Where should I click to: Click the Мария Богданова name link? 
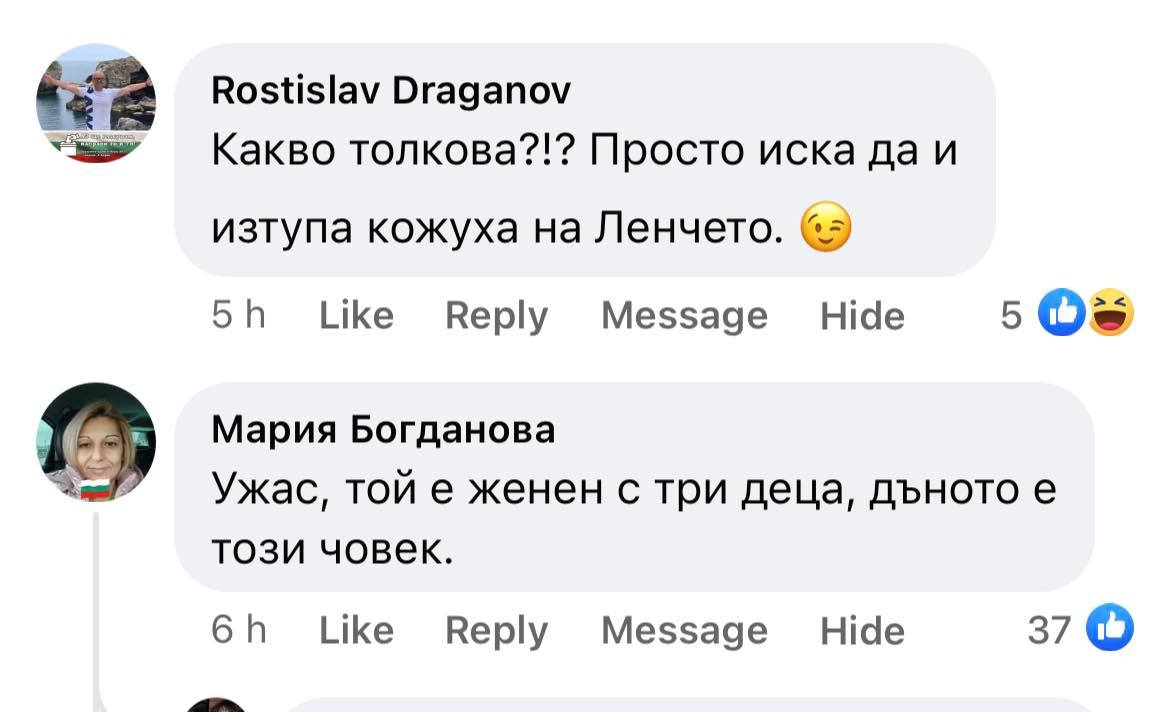coord(383,429)
